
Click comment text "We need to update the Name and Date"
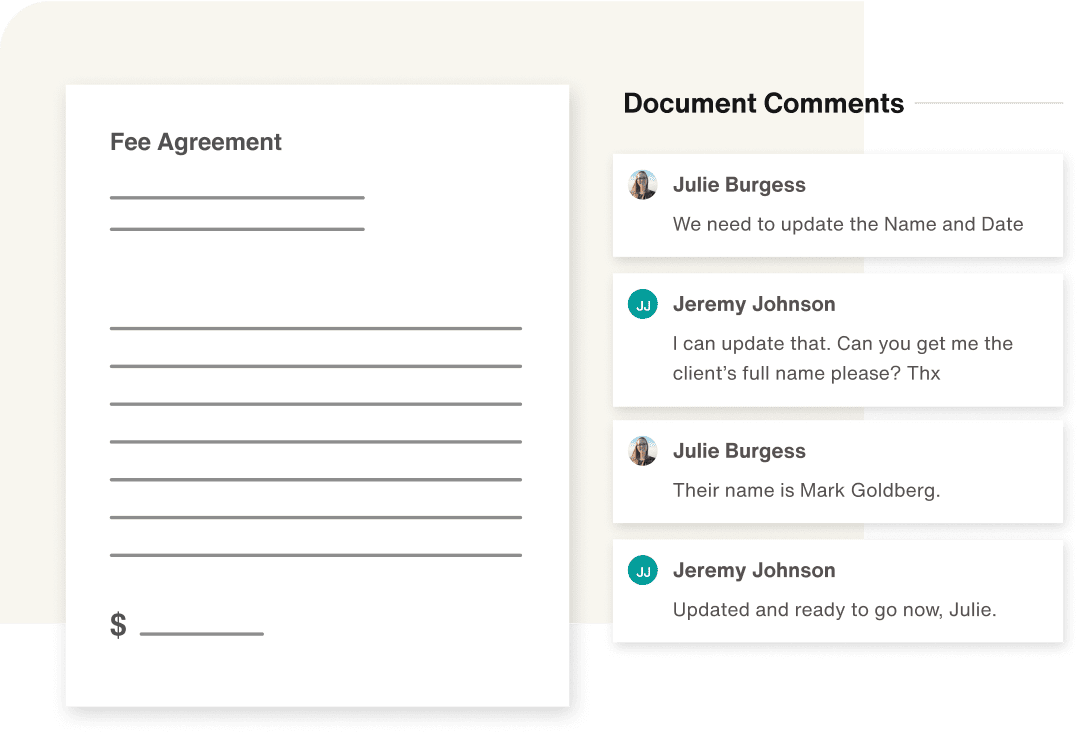coord(848,224)
